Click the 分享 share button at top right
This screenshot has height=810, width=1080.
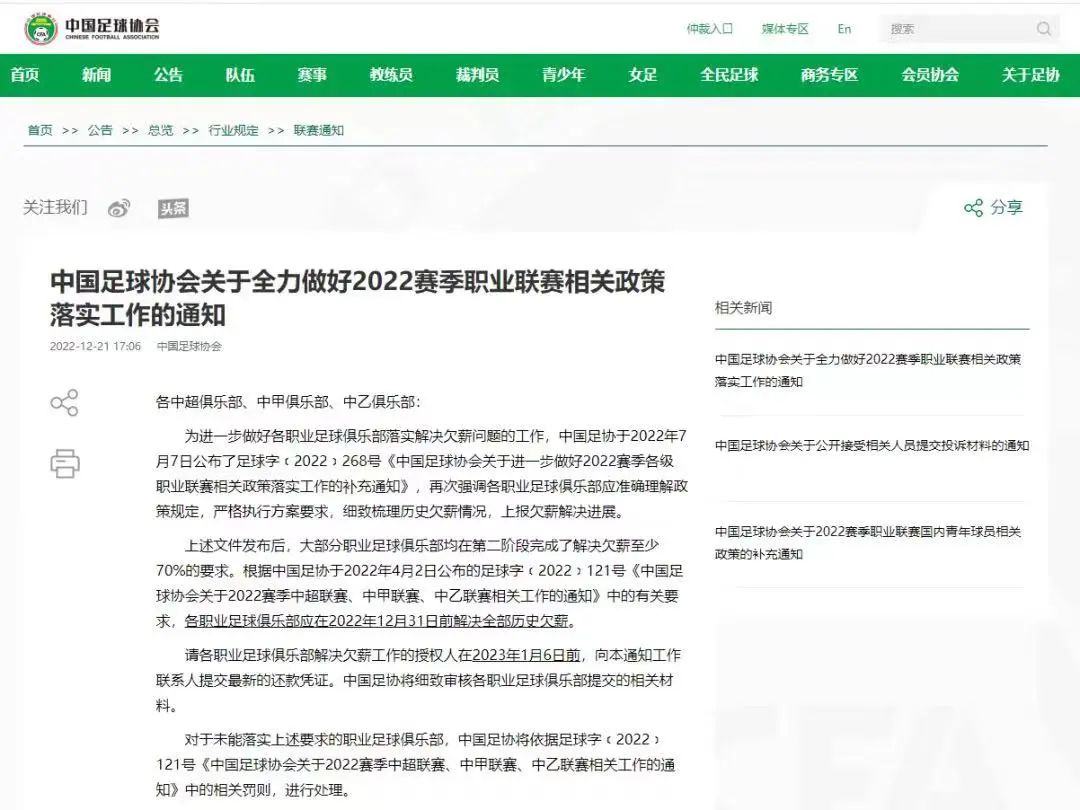point(993,207)
